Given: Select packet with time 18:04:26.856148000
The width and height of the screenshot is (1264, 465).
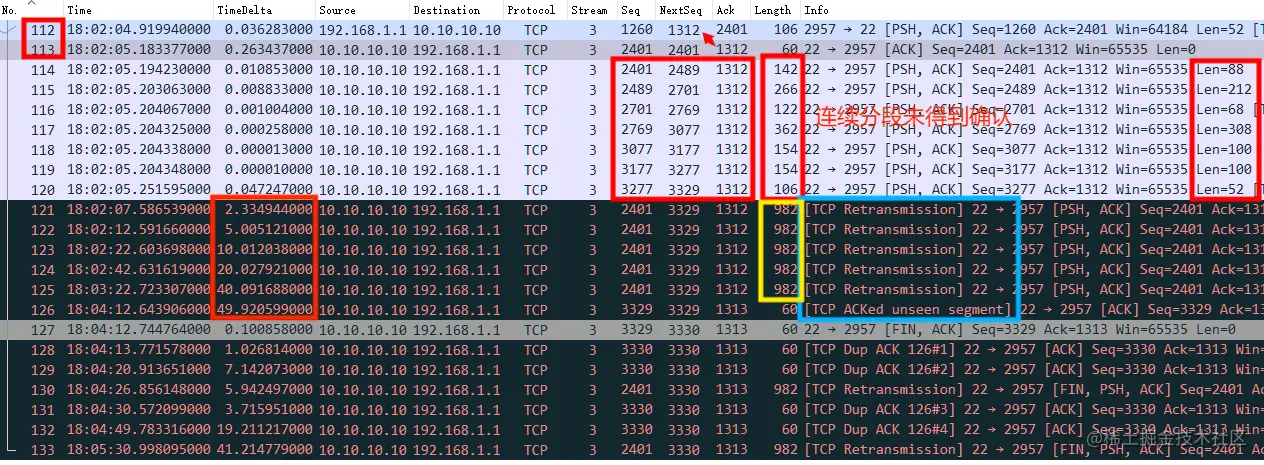Looking at the screenshot, I should tap(138, 390).
